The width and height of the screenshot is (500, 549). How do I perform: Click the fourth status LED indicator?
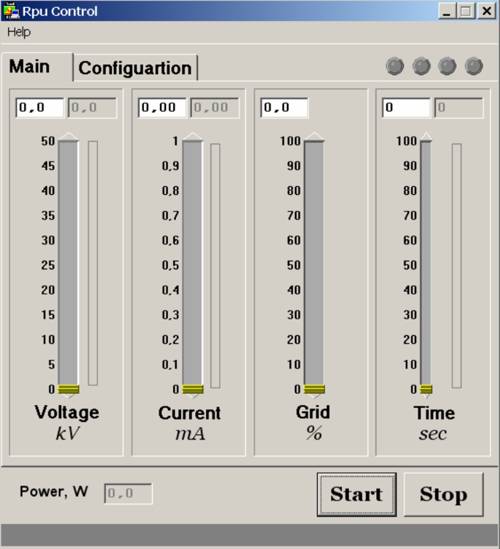pos(474,66)
